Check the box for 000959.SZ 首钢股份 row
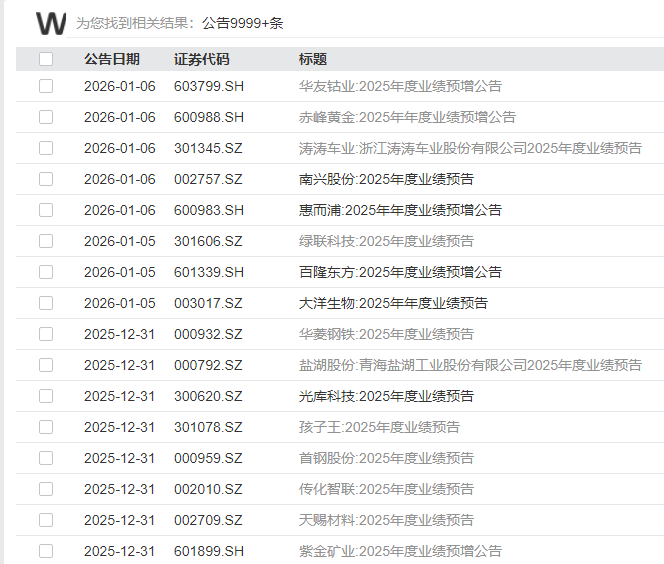This screenshot has height=564, width=664. (x=46, y=458)
